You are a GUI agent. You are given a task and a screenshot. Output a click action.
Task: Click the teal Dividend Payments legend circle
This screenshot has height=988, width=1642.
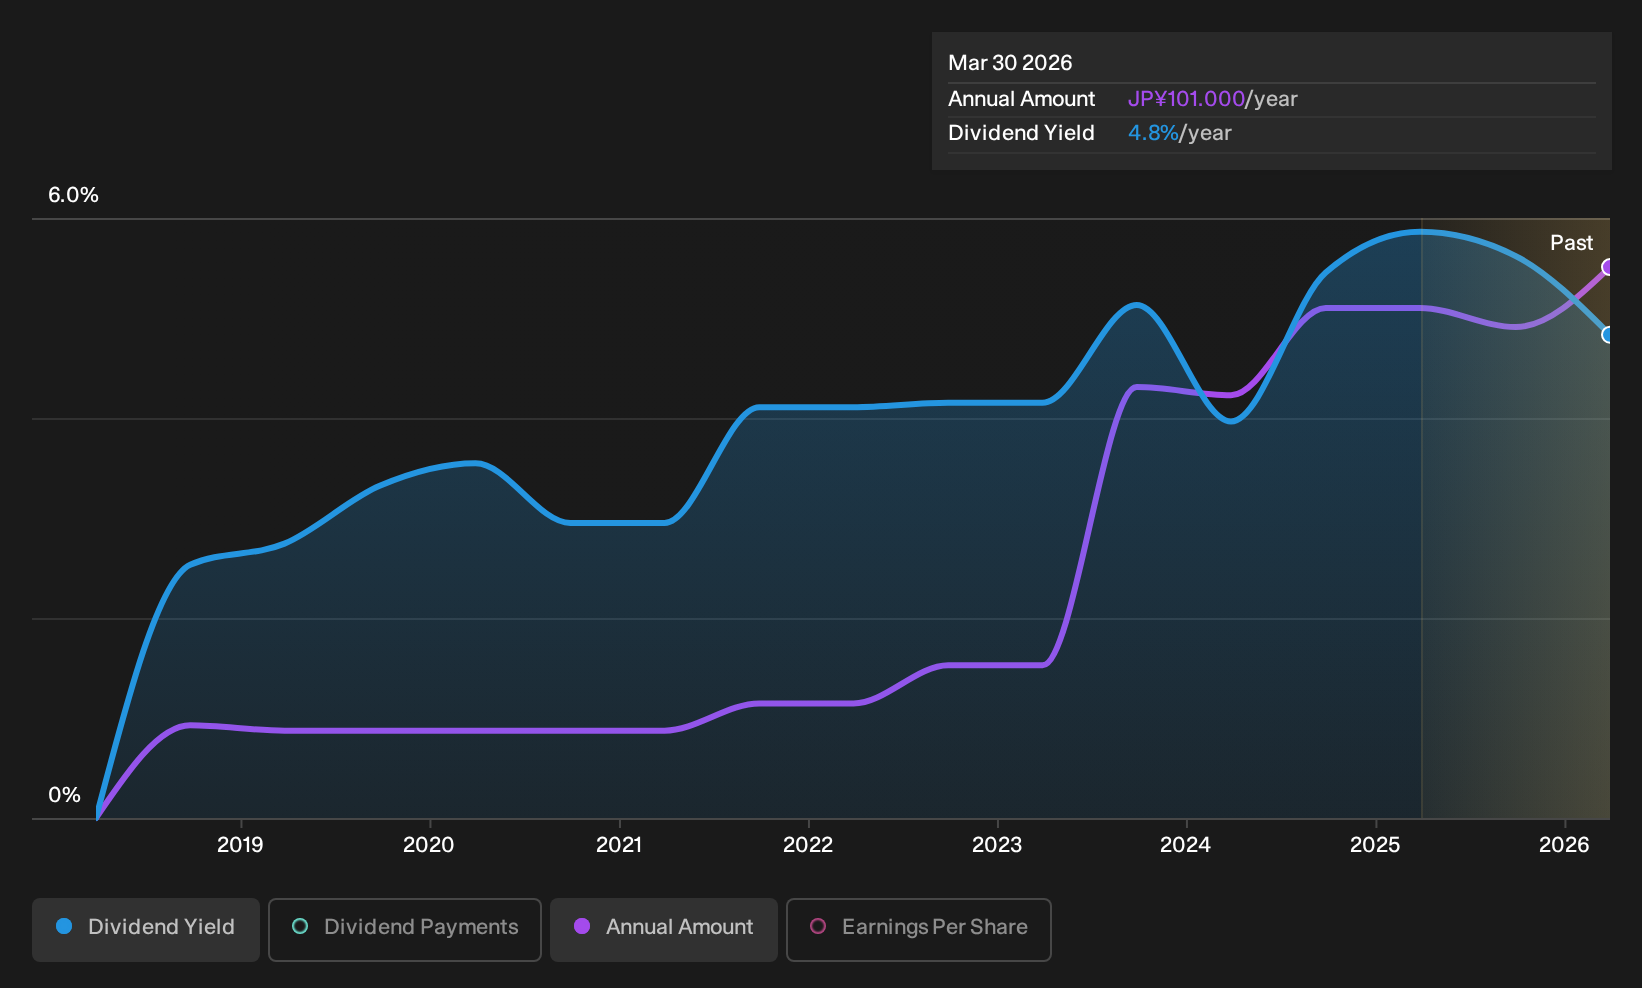(x=300, y=926)
